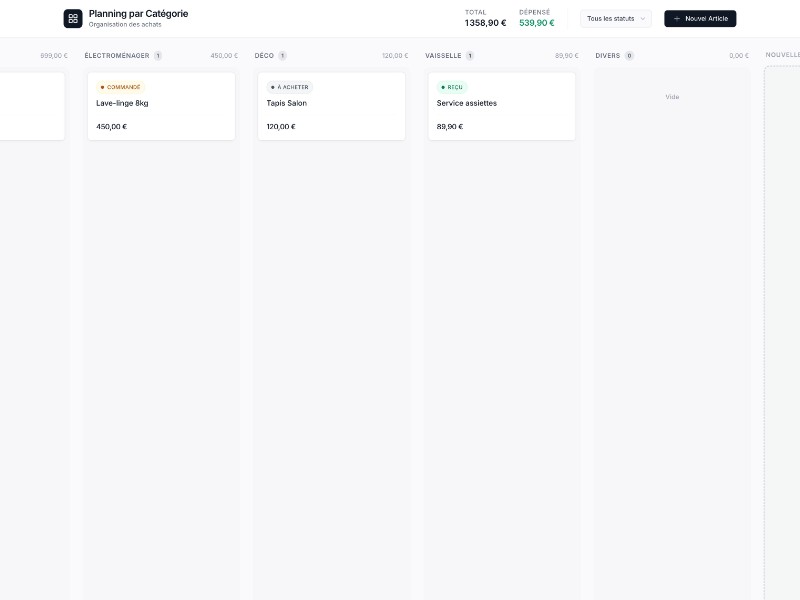Click the Électroménager count badge
This screenshot has width=800, height=600.
point(158,56)
